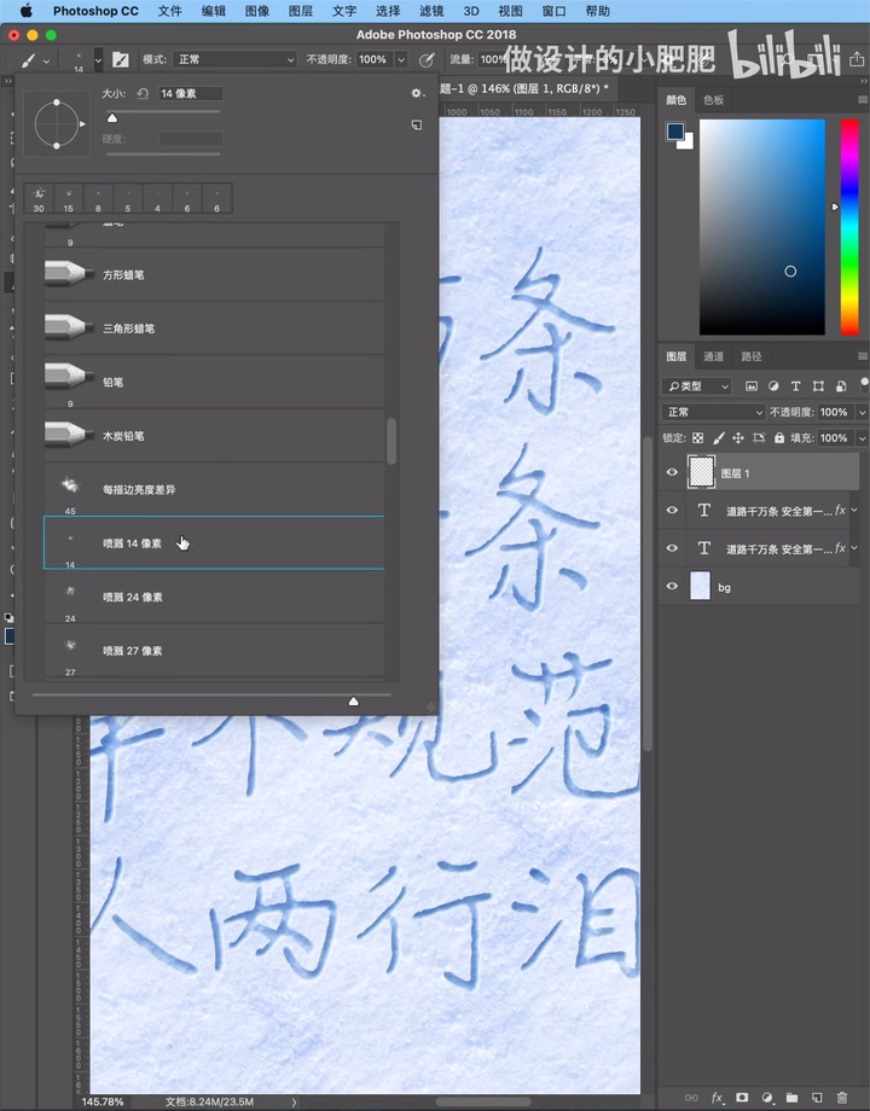This screenshot has width=870, height=1111.
Task: Expand effects of second text layer
Action: (854, 548)
